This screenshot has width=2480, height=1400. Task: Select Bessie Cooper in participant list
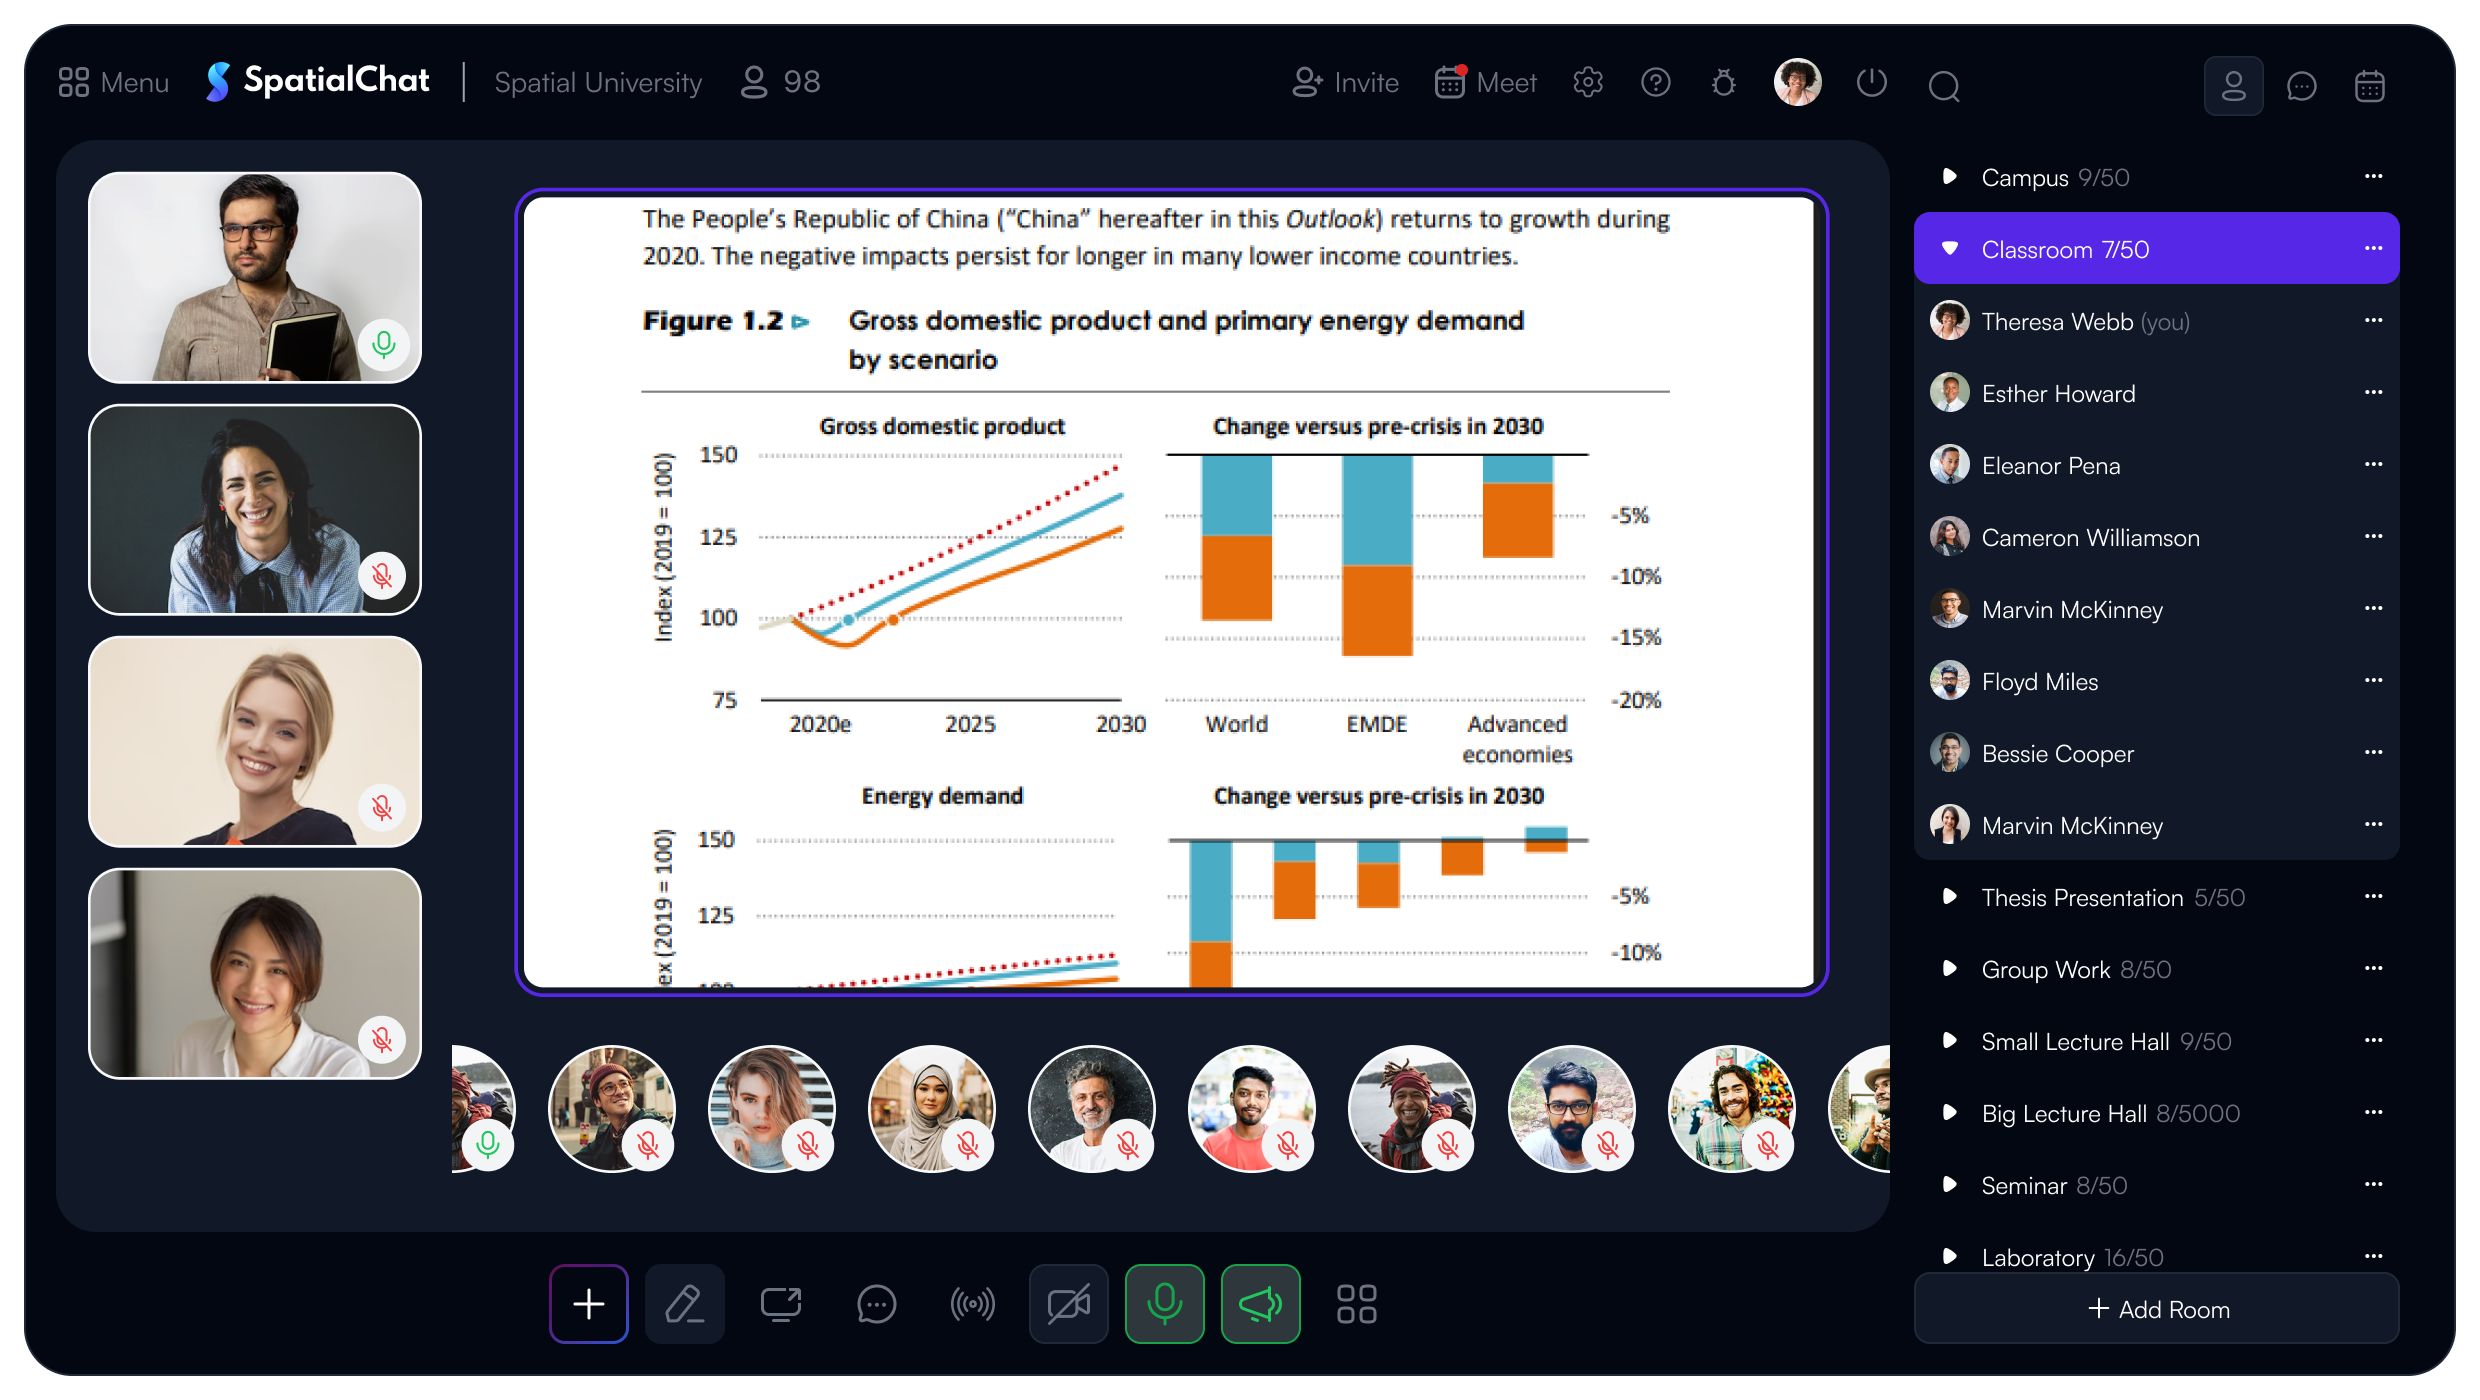pos(2156,753)
